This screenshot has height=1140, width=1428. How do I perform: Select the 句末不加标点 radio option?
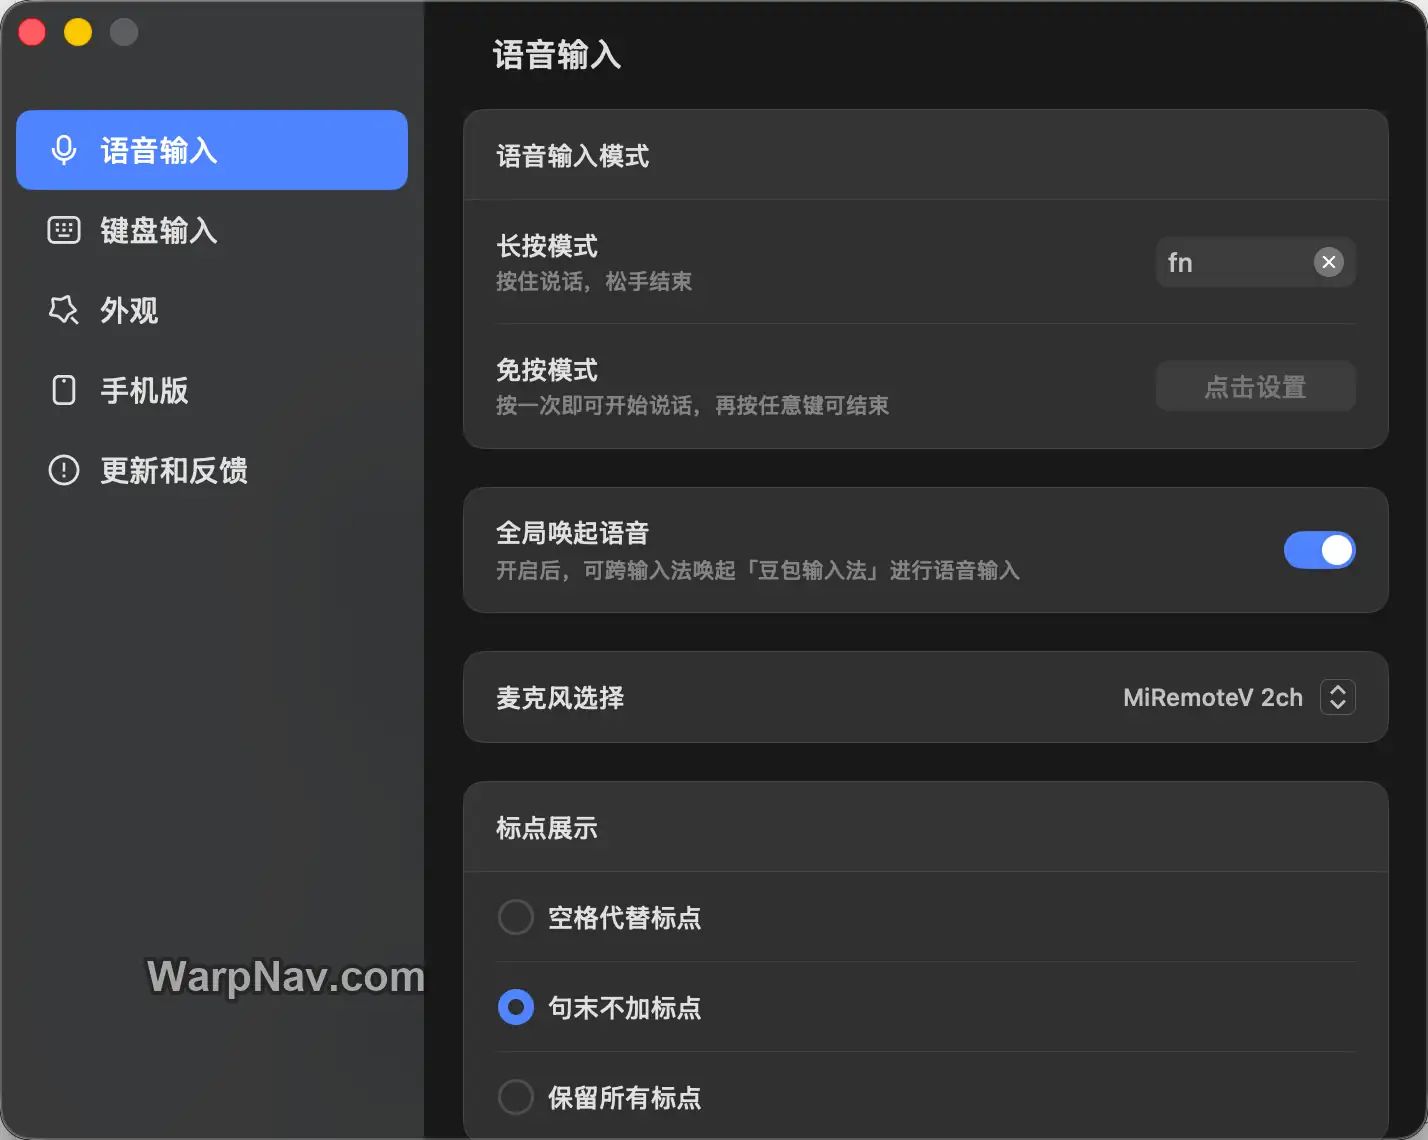516,1007
